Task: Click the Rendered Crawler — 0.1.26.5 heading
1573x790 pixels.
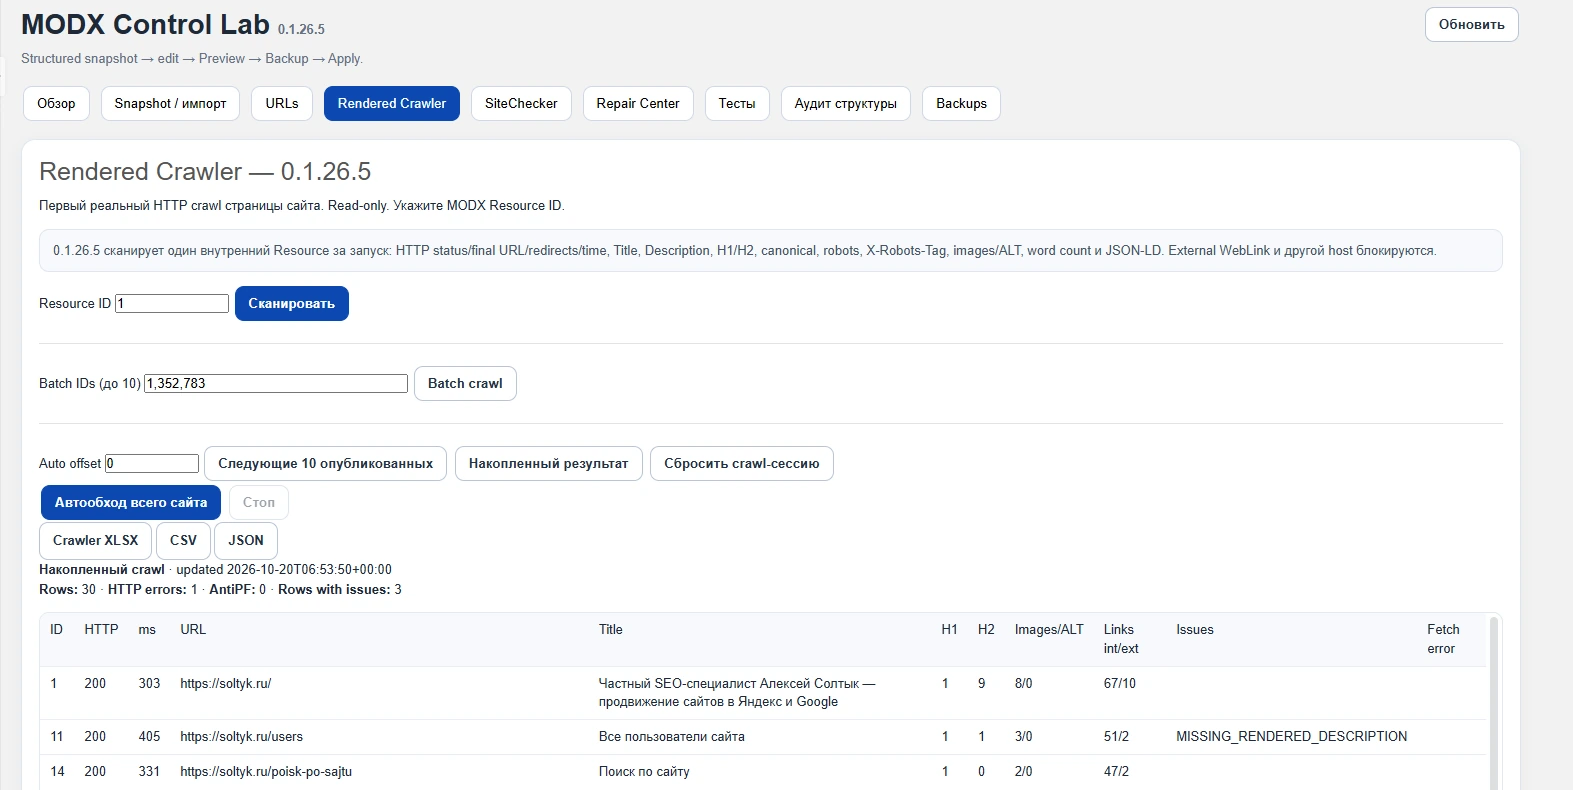Action: point(205,172)
